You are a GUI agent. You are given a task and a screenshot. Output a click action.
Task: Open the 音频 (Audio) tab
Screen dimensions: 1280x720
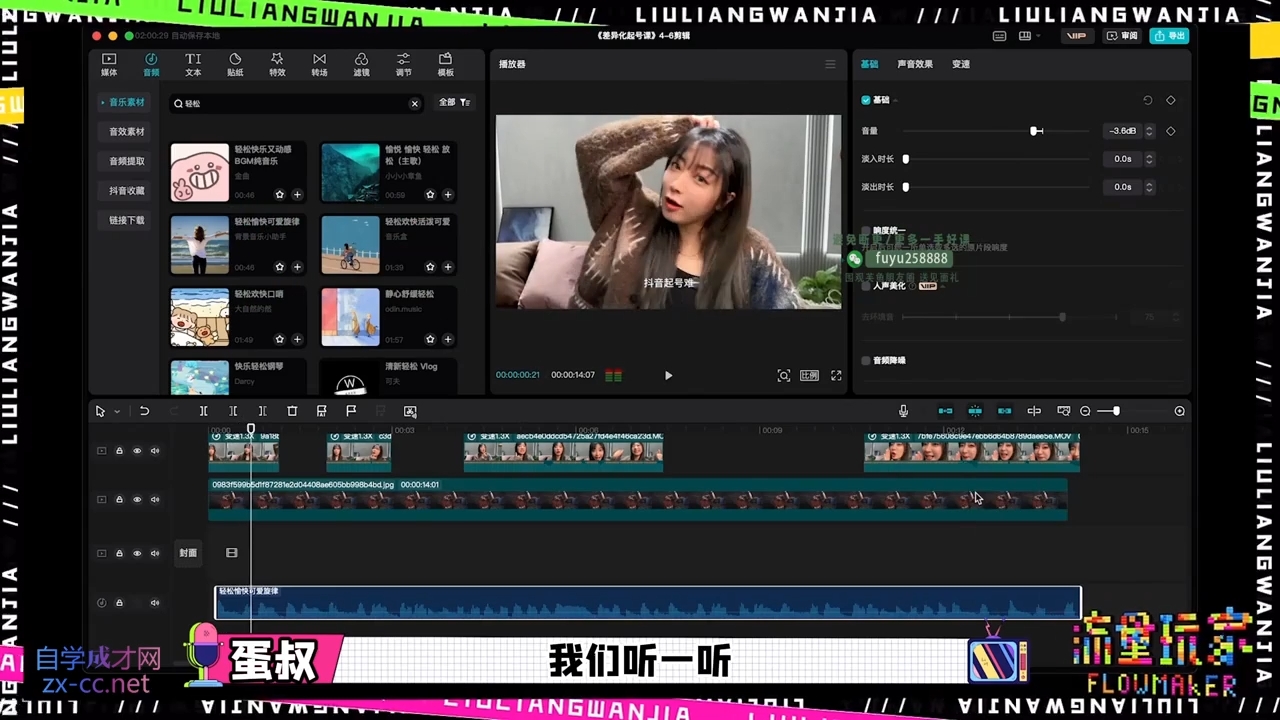151,65
